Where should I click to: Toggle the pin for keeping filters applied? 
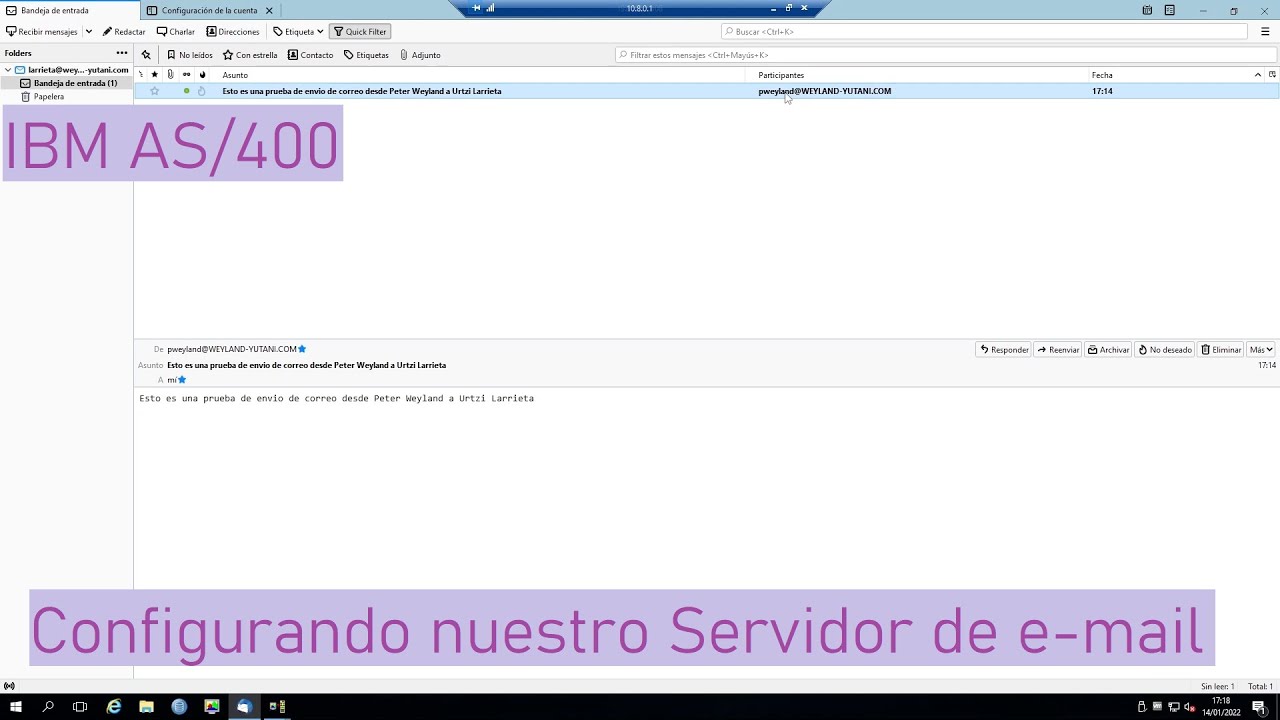coord(146,55)
